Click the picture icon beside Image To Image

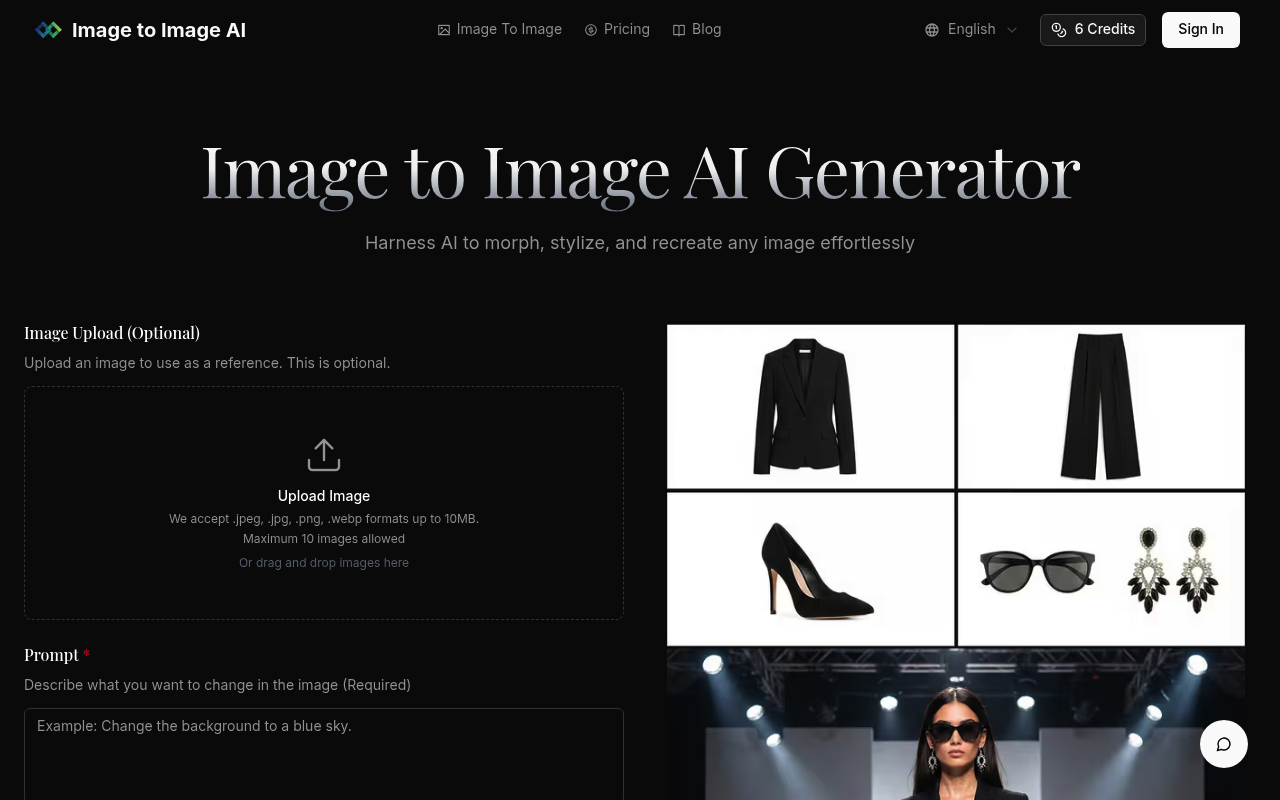pos(444,30)
